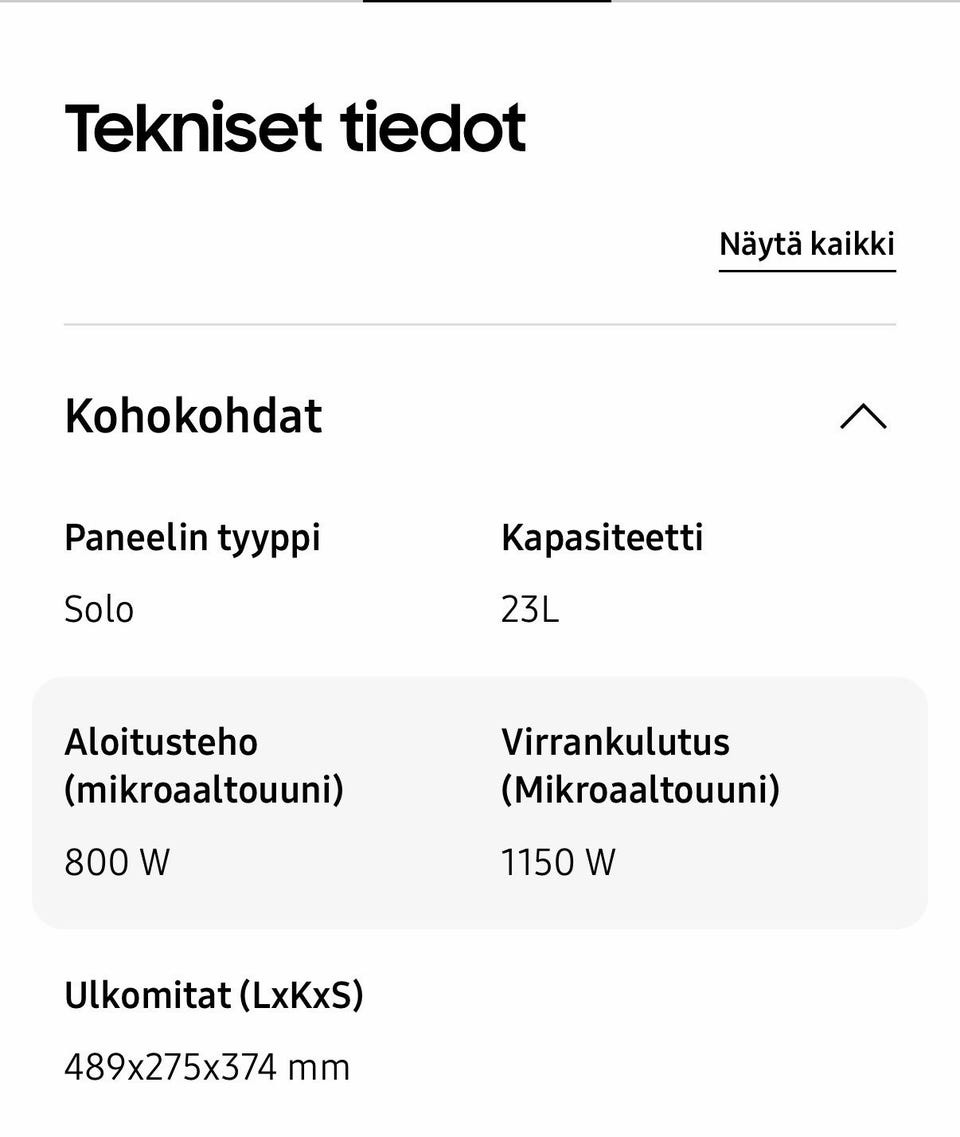Select the Solo panel type value
This screenshot has height=1137, width=960.
[x=99, y=608]
